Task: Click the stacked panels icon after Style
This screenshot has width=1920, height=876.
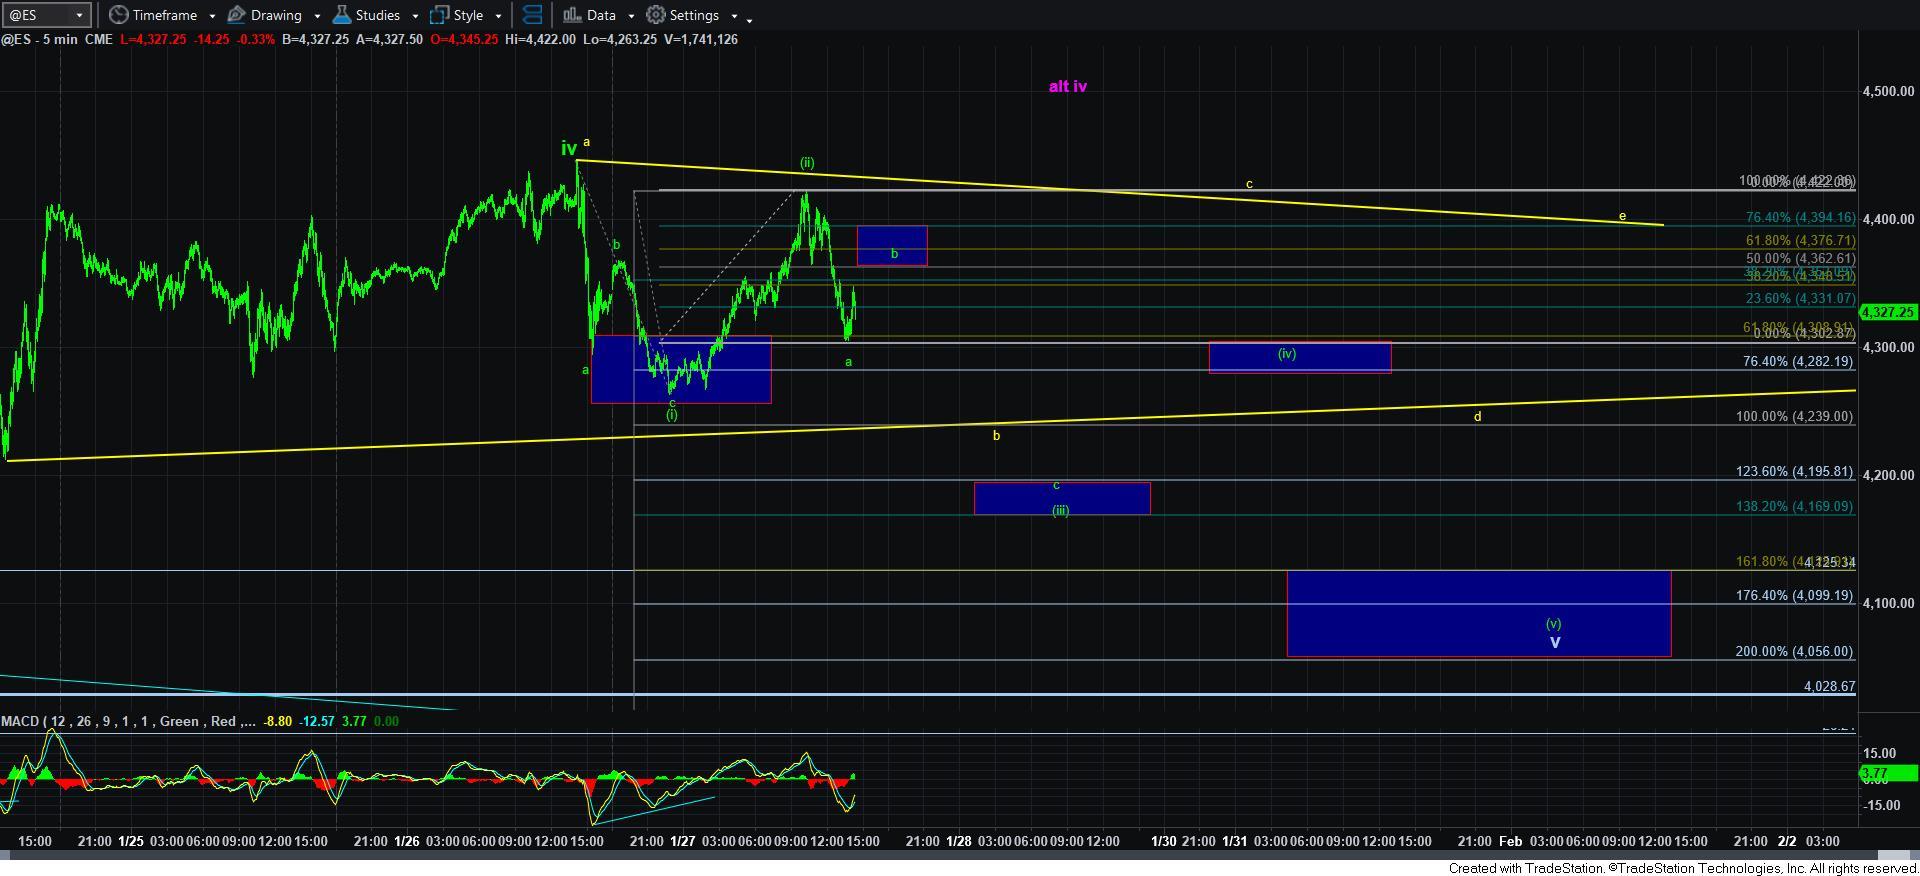Action: (x=532, y=15)
